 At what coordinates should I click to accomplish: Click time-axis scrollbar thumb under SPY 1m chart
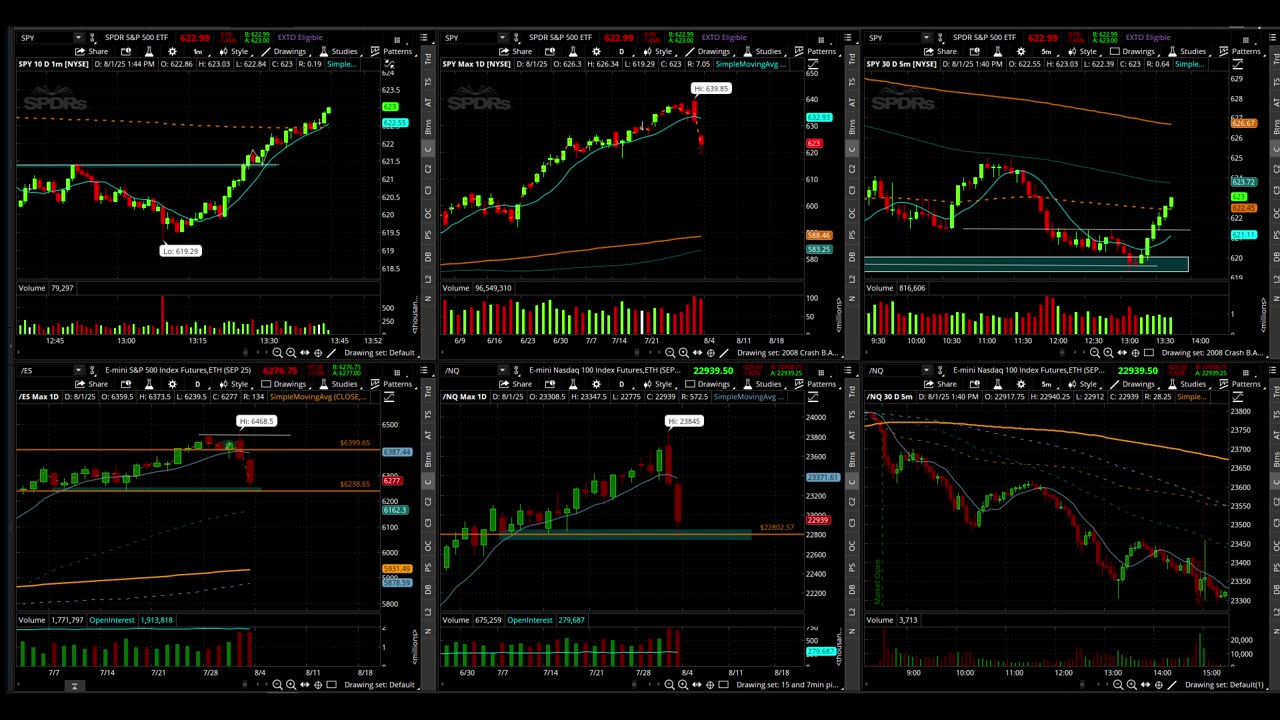(245, 352)
